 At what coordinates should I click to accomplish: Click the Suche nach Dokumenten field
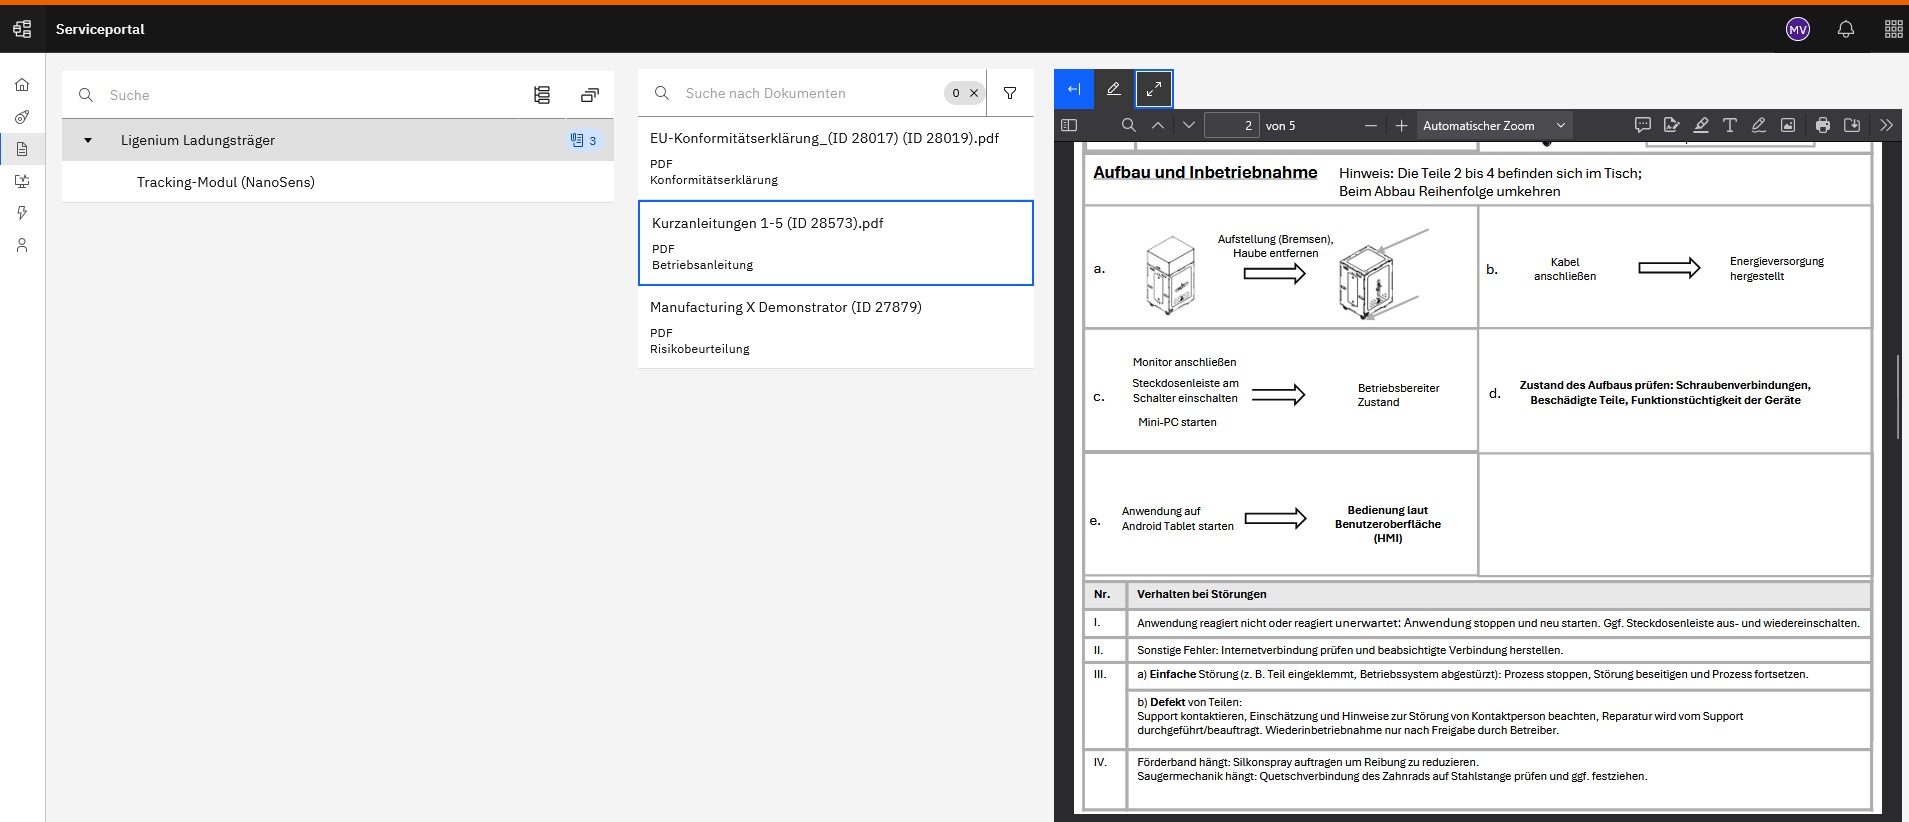808,93
